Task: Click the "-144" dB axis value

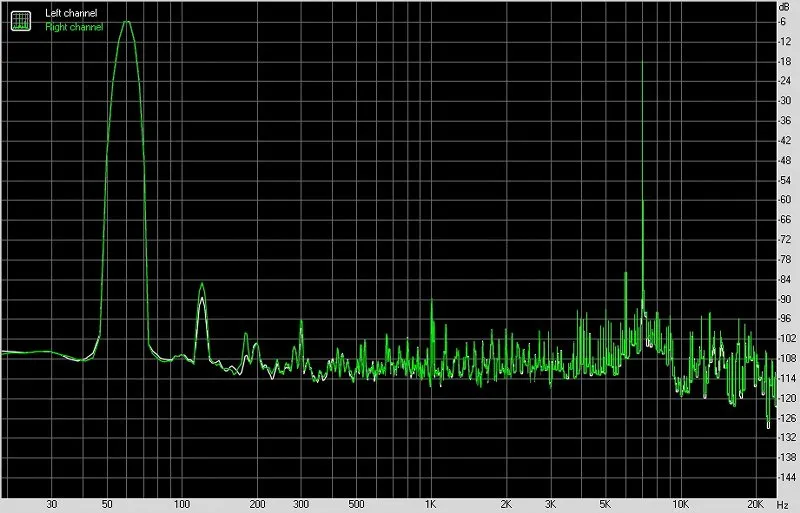Action: 787,477
